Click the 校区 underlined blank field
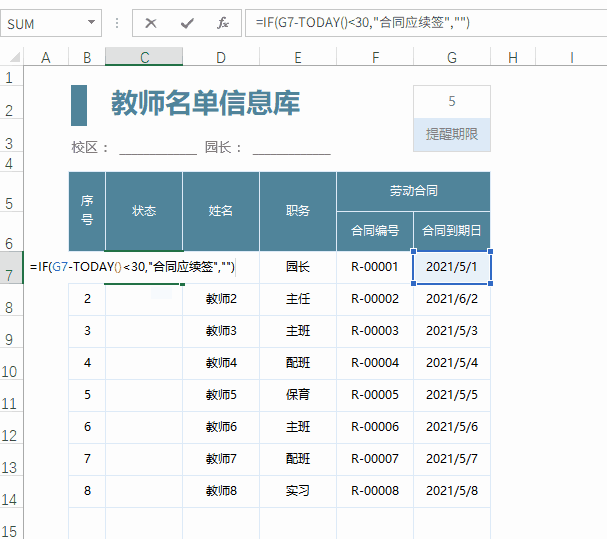 (158, 148)
